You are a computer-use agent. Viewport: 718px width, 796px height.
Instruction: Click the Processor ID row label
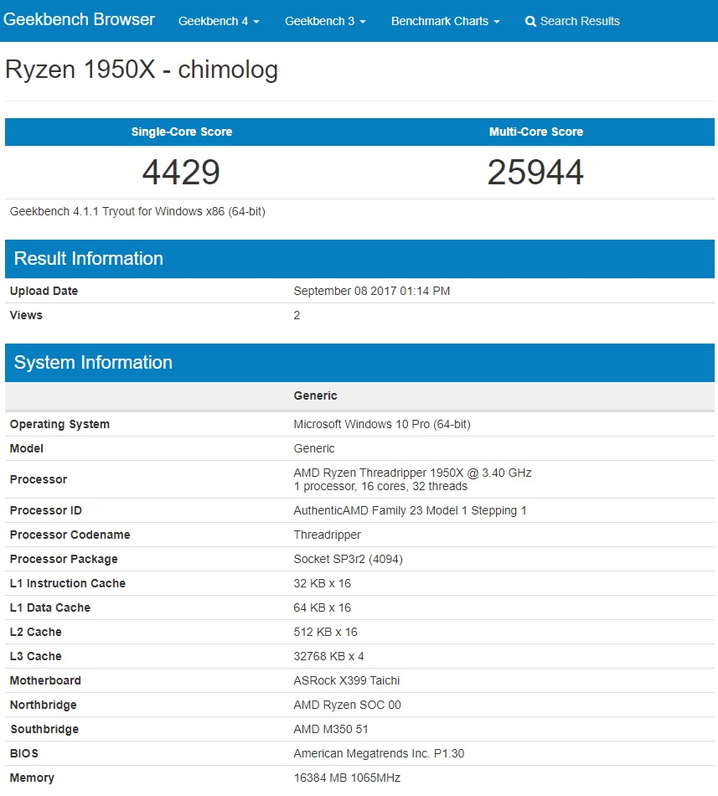46,511
